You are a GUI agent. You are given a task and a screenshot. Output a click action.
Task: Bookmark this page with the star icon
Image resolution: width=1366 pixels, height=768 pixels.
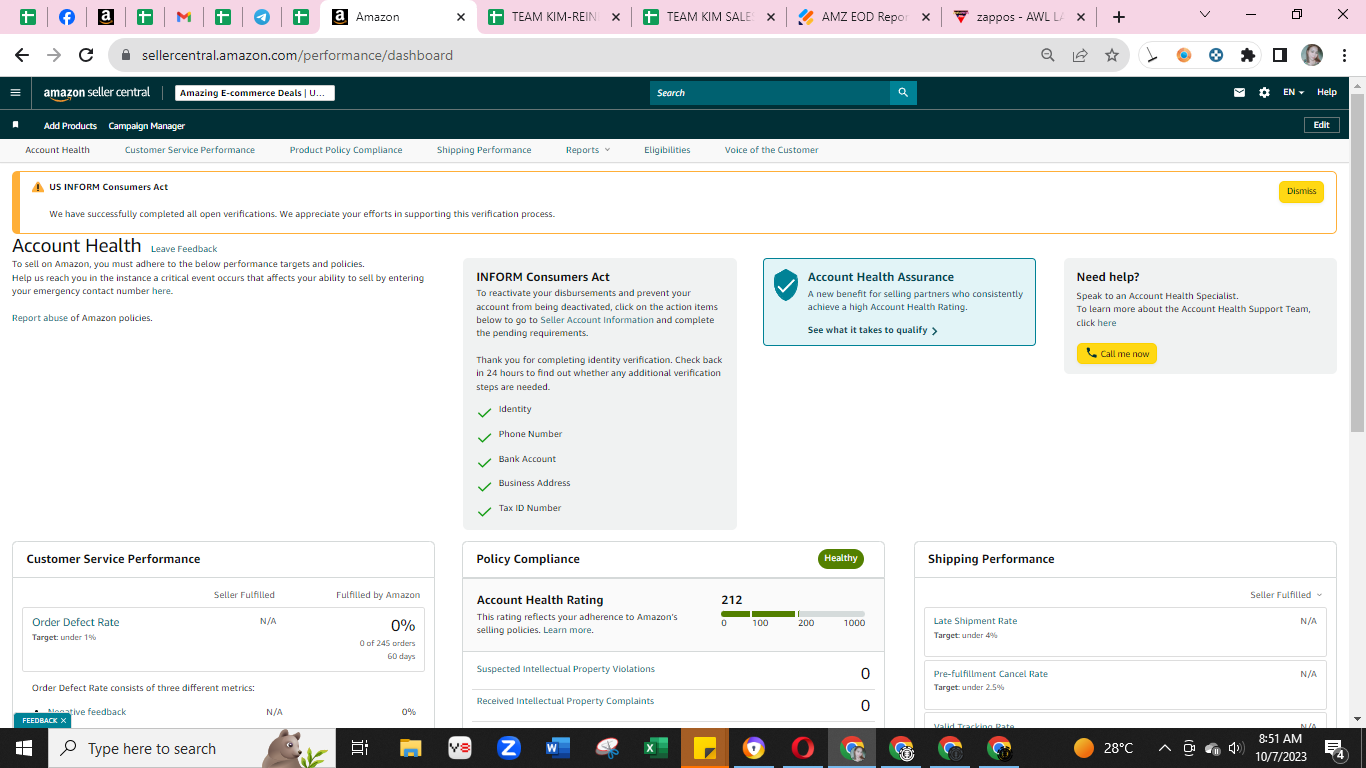(x=1112, y=55)
